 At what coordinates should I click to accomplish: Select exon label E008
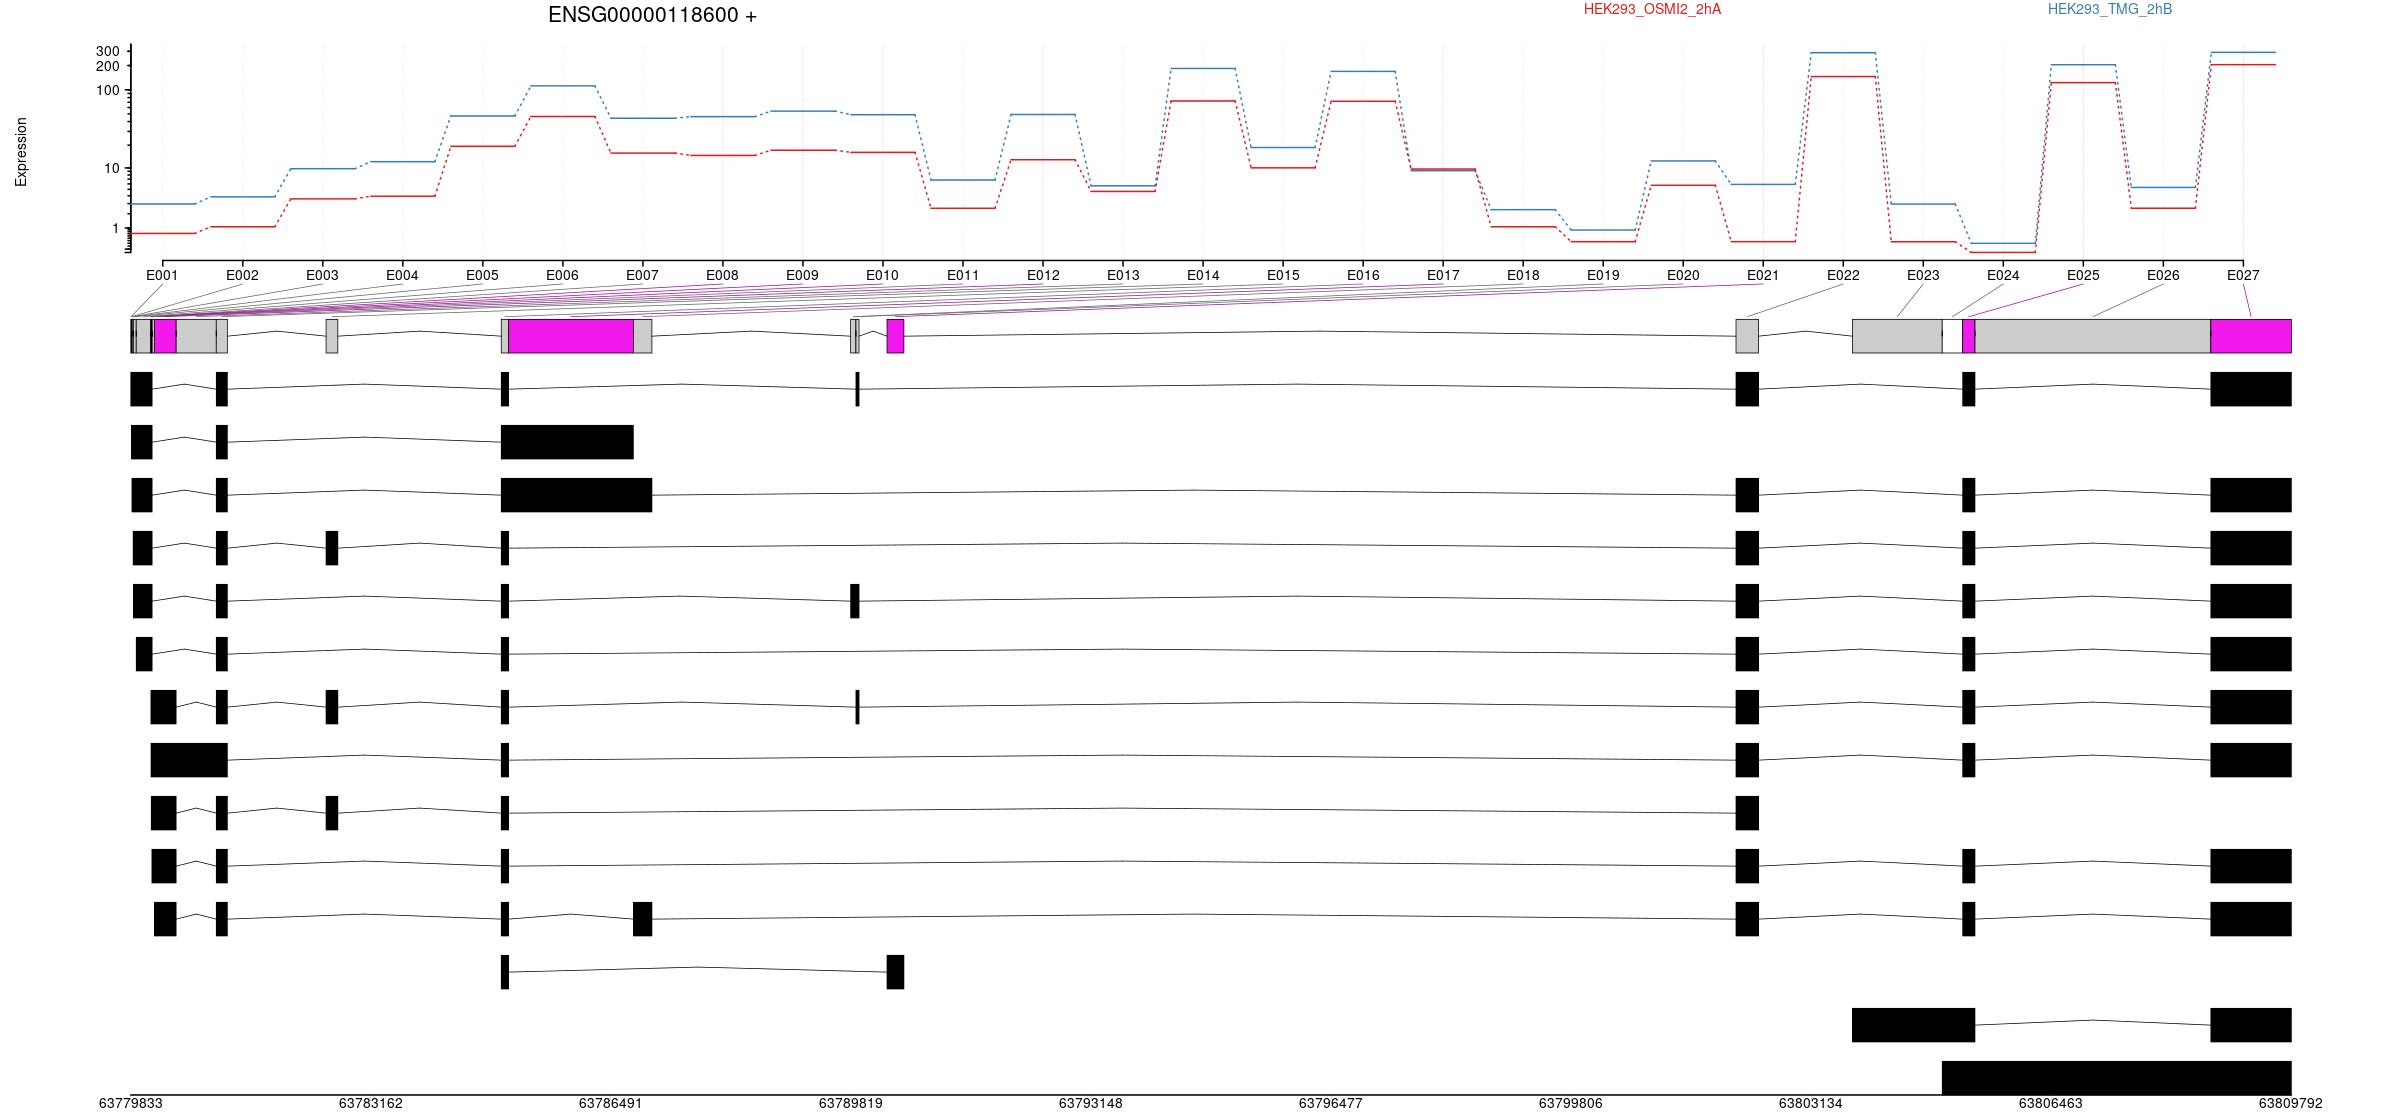[722, 275]
